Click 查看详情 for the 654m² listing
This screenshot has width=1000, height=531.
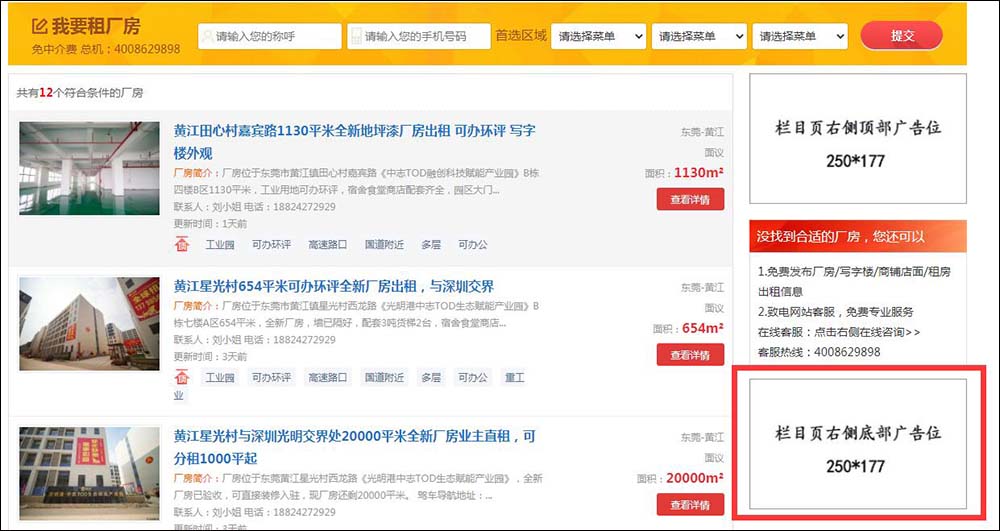pyautogui.click(x=690, y=354)
